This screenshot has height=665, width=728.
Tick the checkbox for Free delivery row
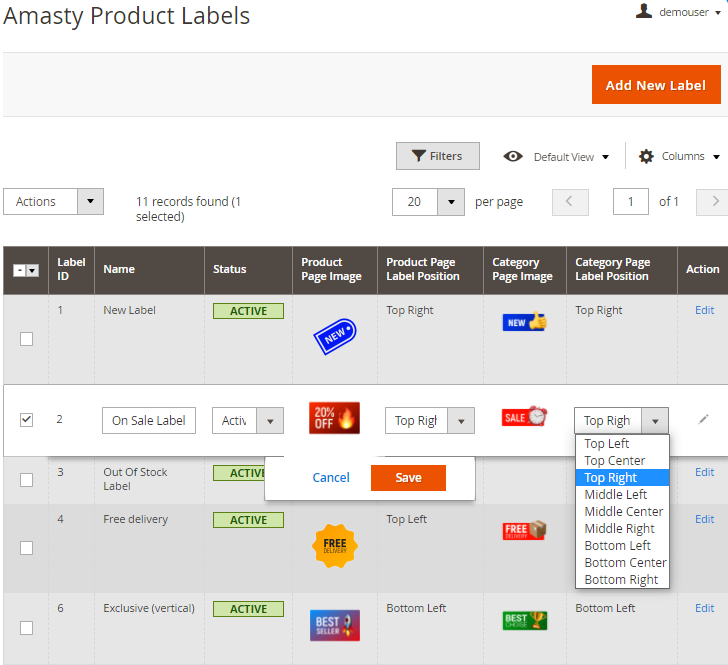pyautogui.click(x=27, y=548)
